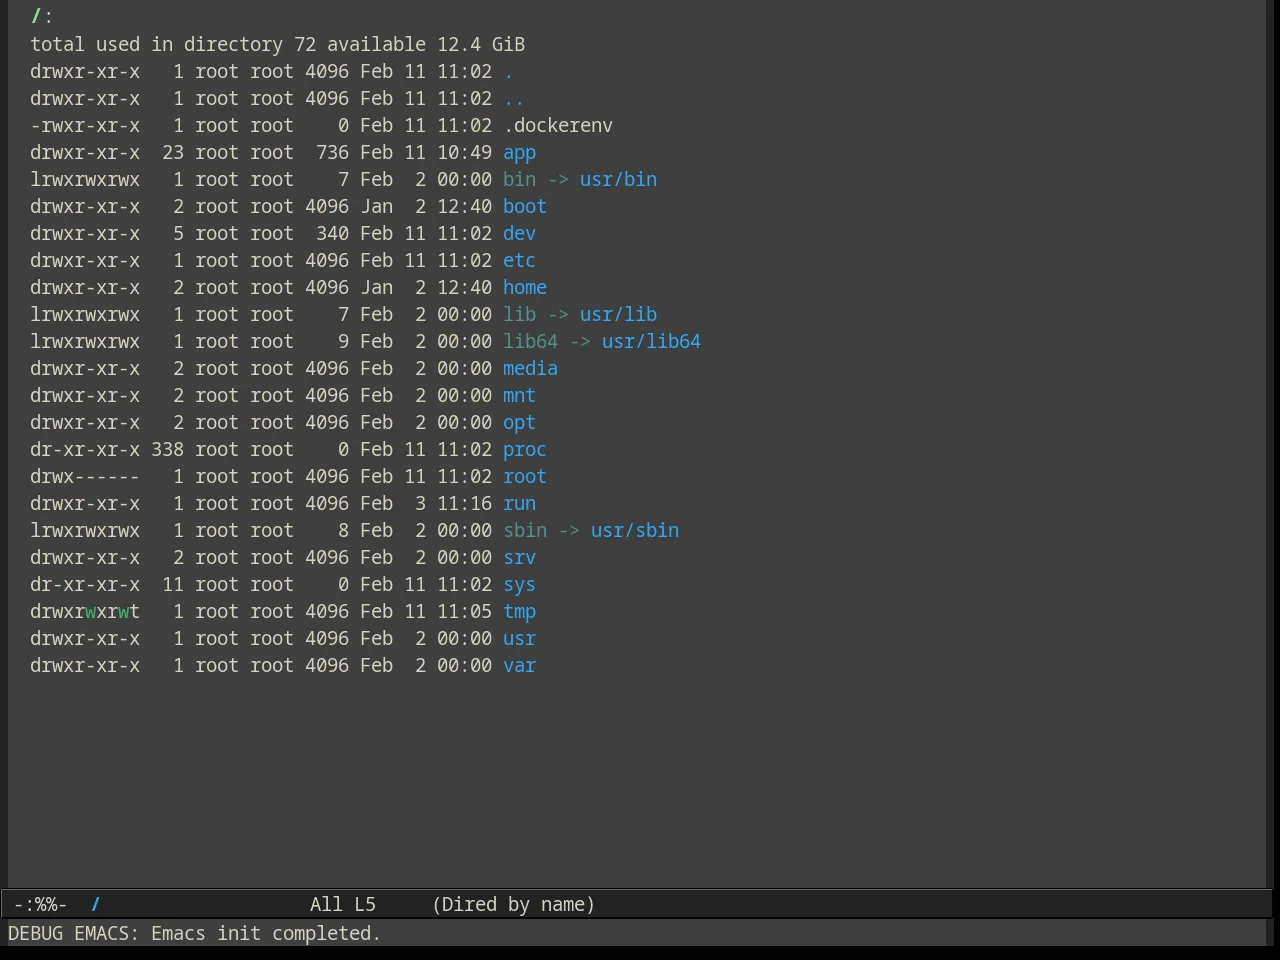Image resolution: width=1280 pixels, height=960 pixels.
Task: Click the 736 size value of app
Action: tap(332, 153)
